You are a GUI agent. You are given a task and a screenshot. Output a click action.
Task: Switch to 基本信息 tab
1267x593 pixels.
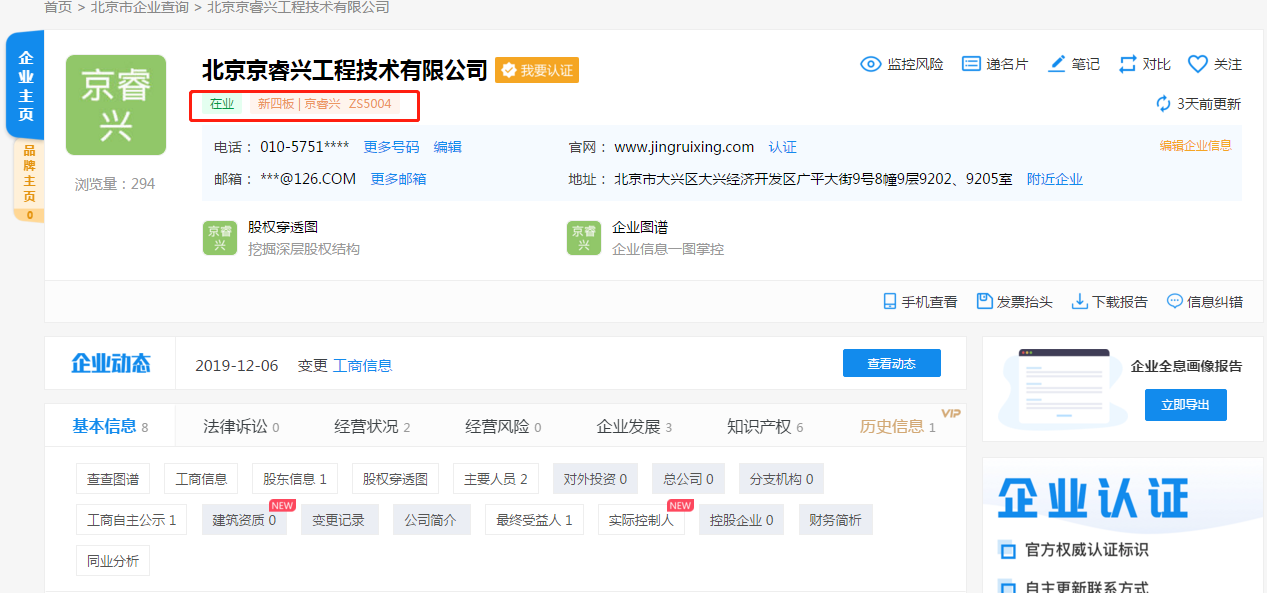[x=110, y=426]
